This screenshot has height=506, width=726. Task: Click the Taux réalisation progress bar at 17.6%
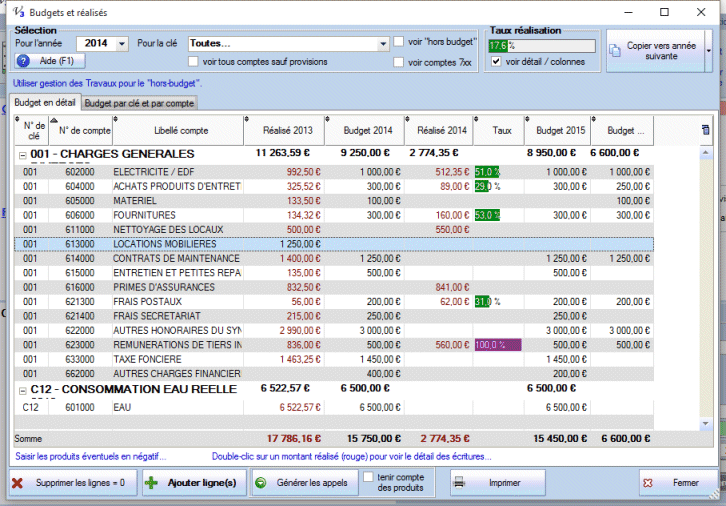(541, 46)
